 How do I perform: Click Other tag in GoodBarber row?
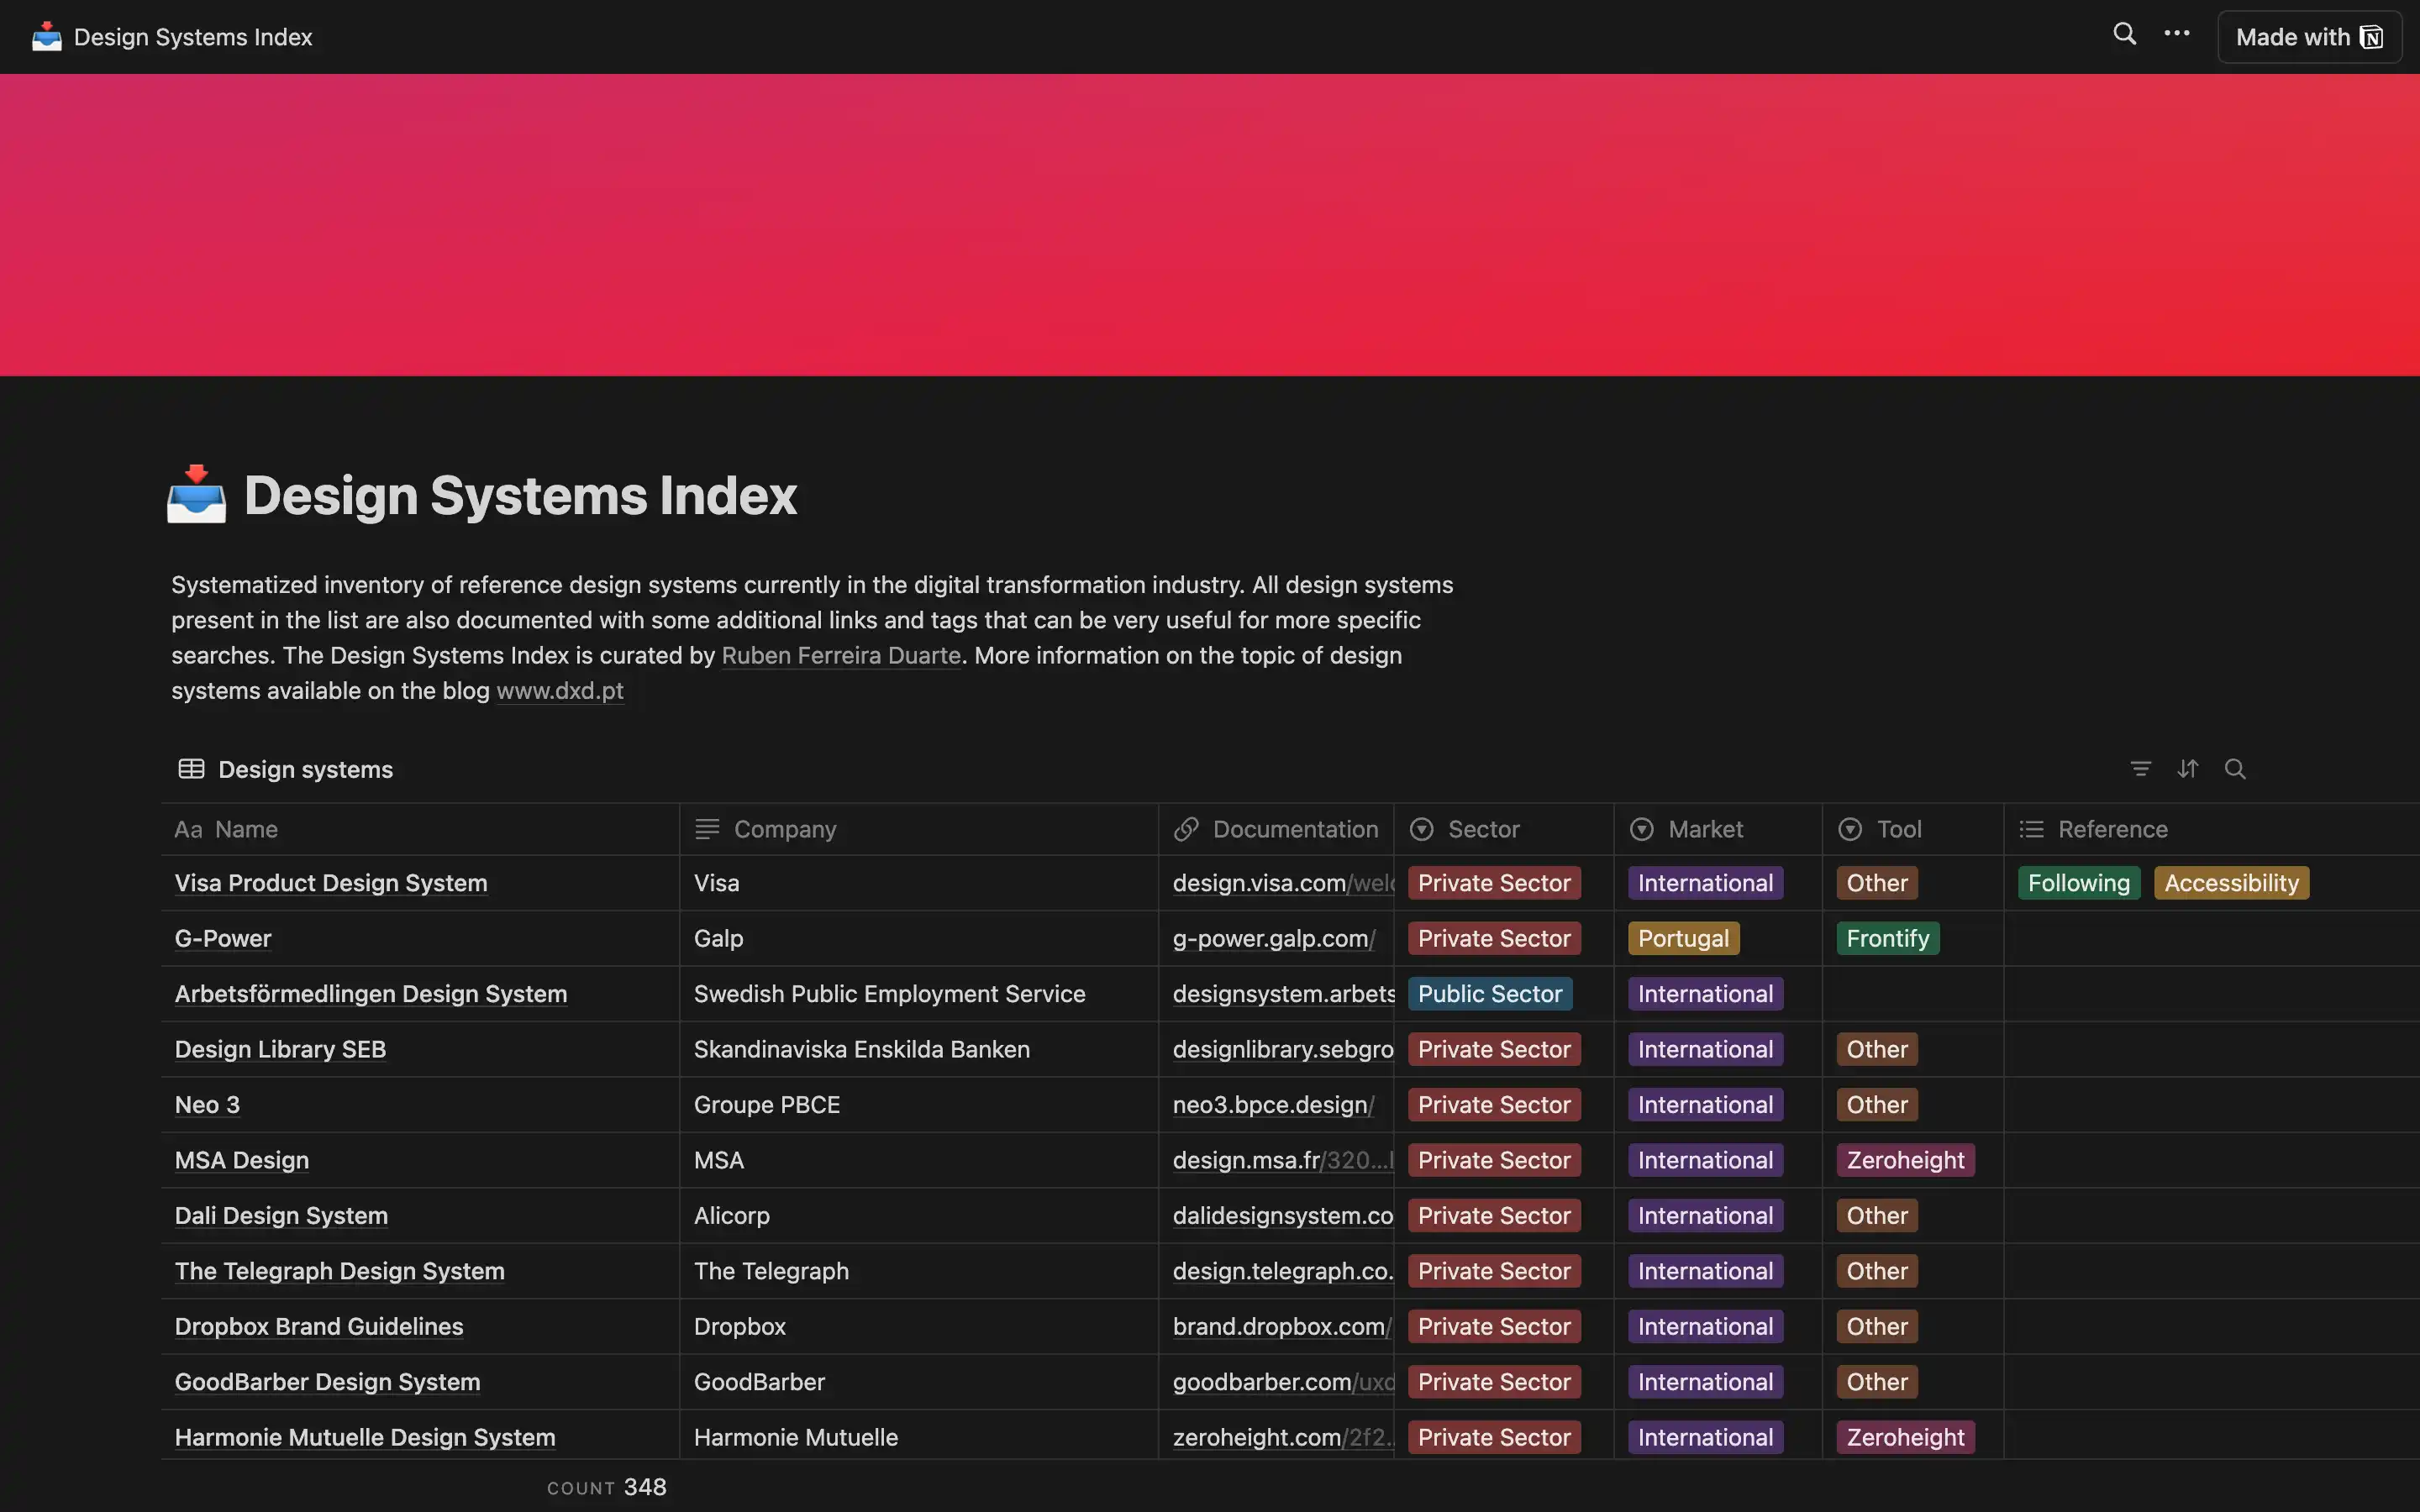tap(1877, 1382)
